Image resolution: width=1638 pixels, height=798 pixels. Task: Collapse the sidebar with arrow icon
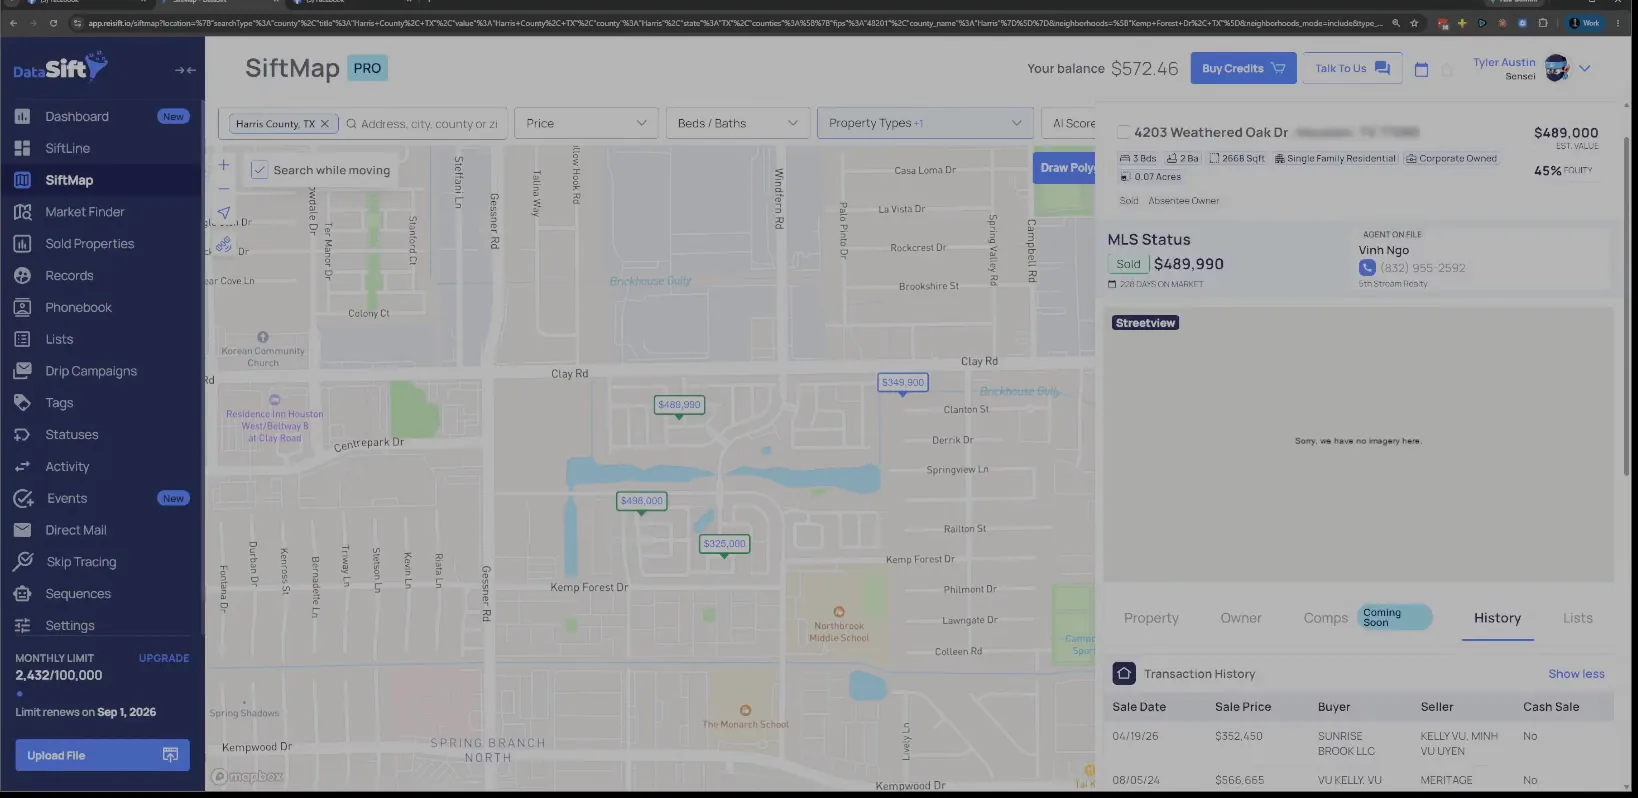click(x=185, y=70)
